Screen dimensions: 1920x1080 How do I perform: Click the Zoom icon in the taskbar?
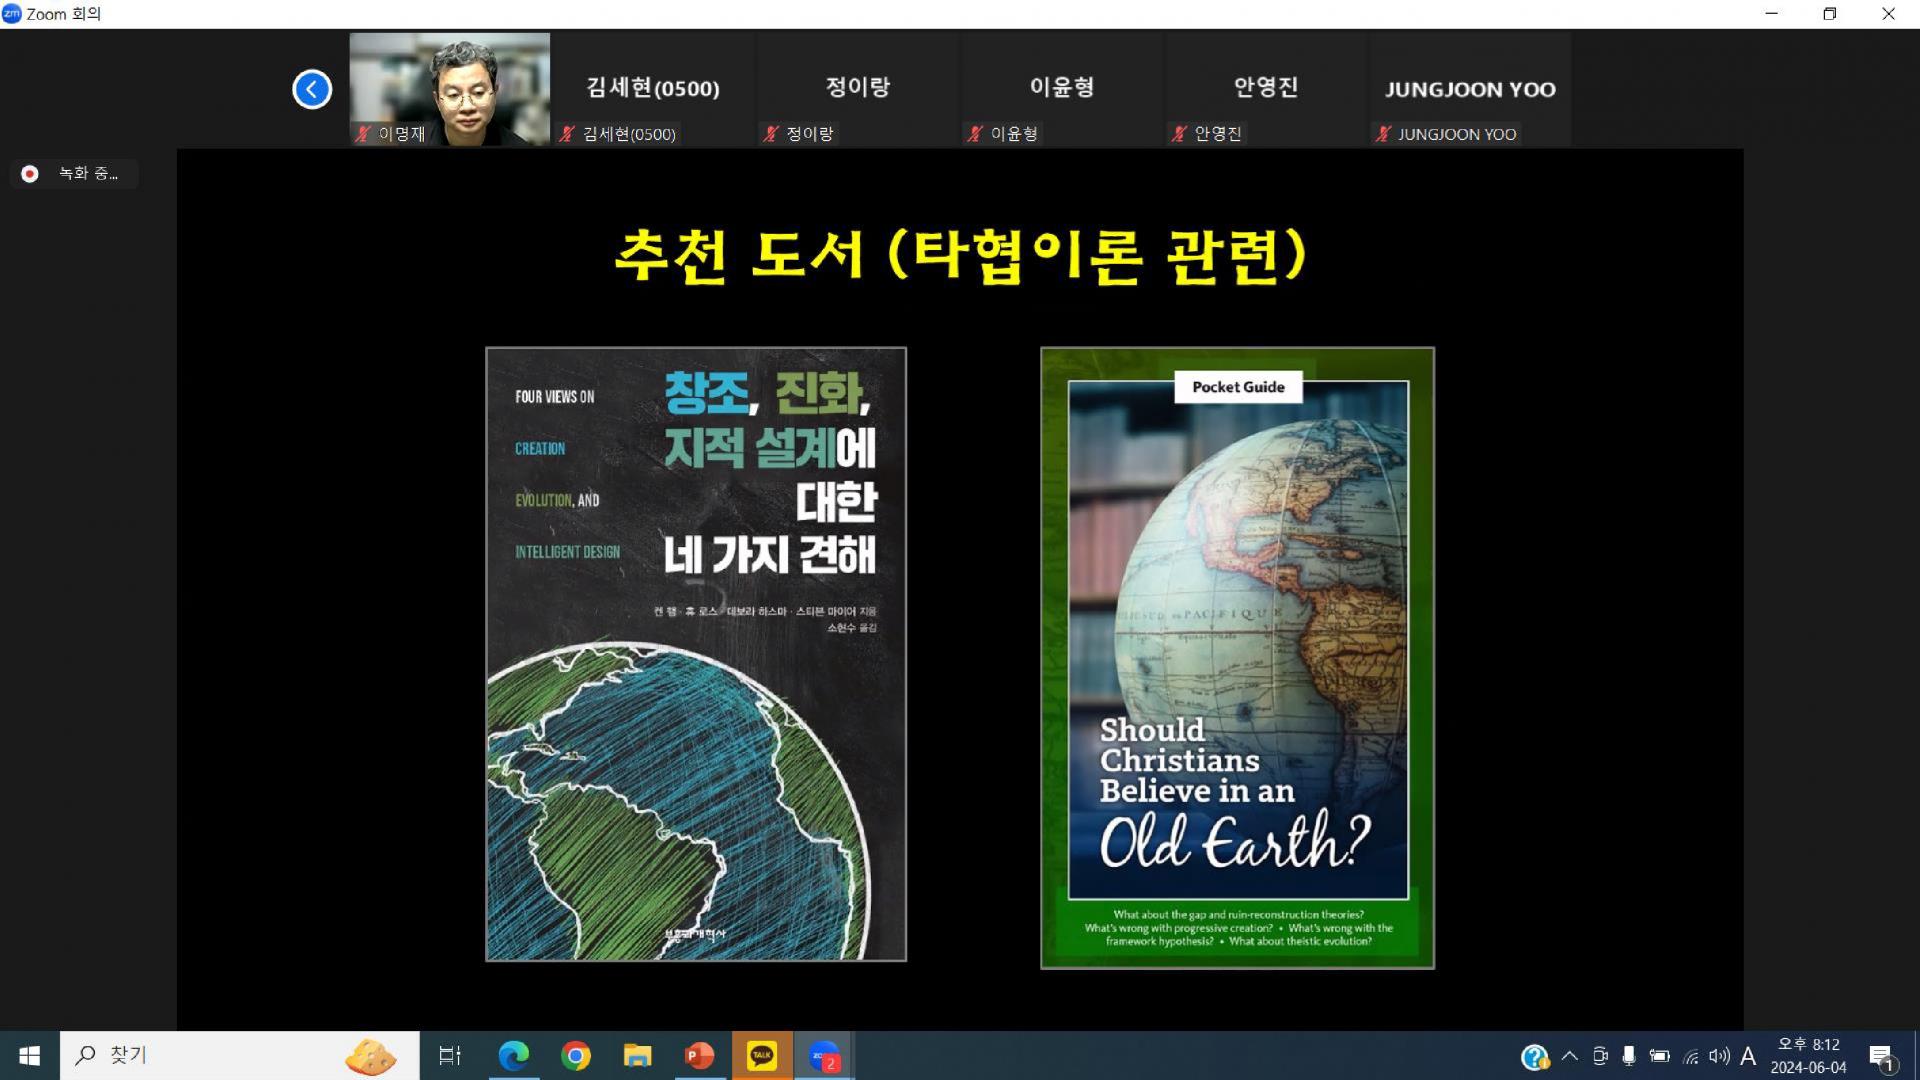pyautogui.click(x=824, y=1055)
